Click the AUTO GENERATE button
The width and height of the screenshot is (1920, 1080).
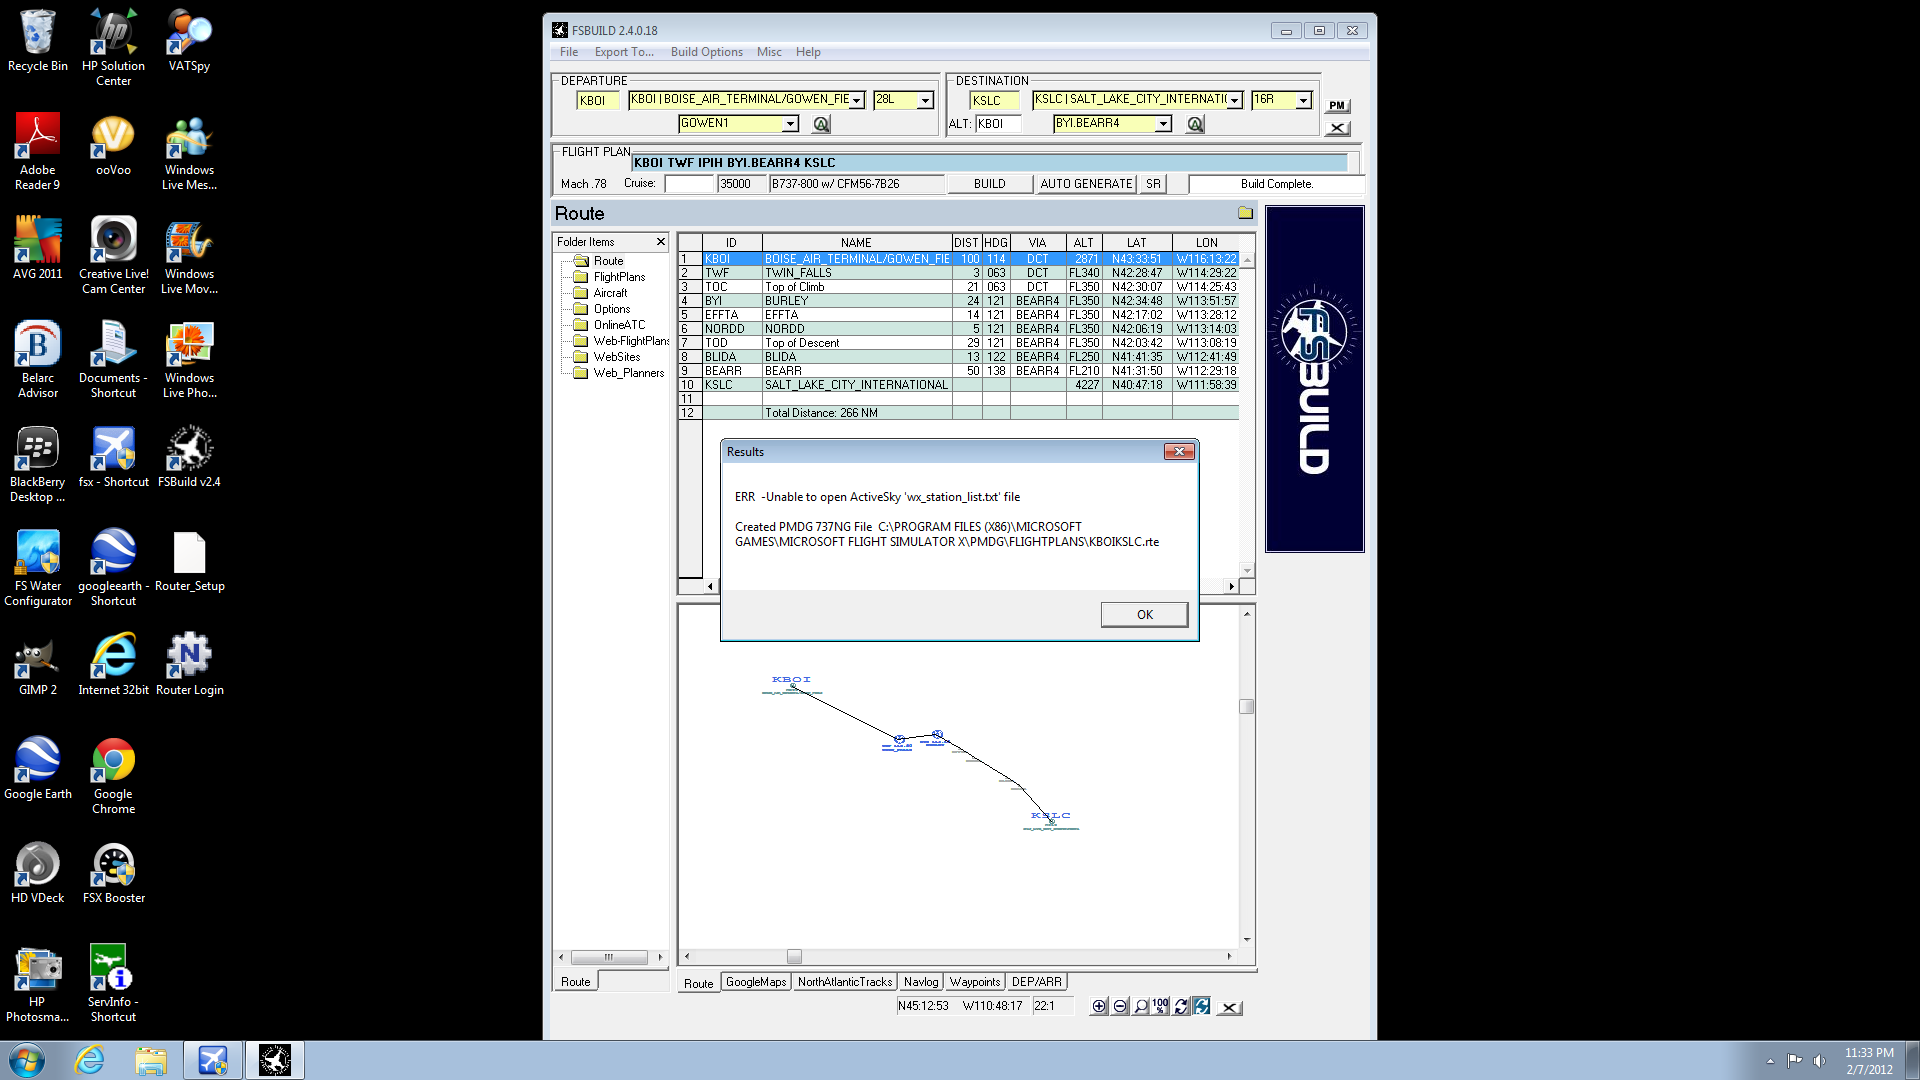pyautogui.click(x=1086, y=184)
